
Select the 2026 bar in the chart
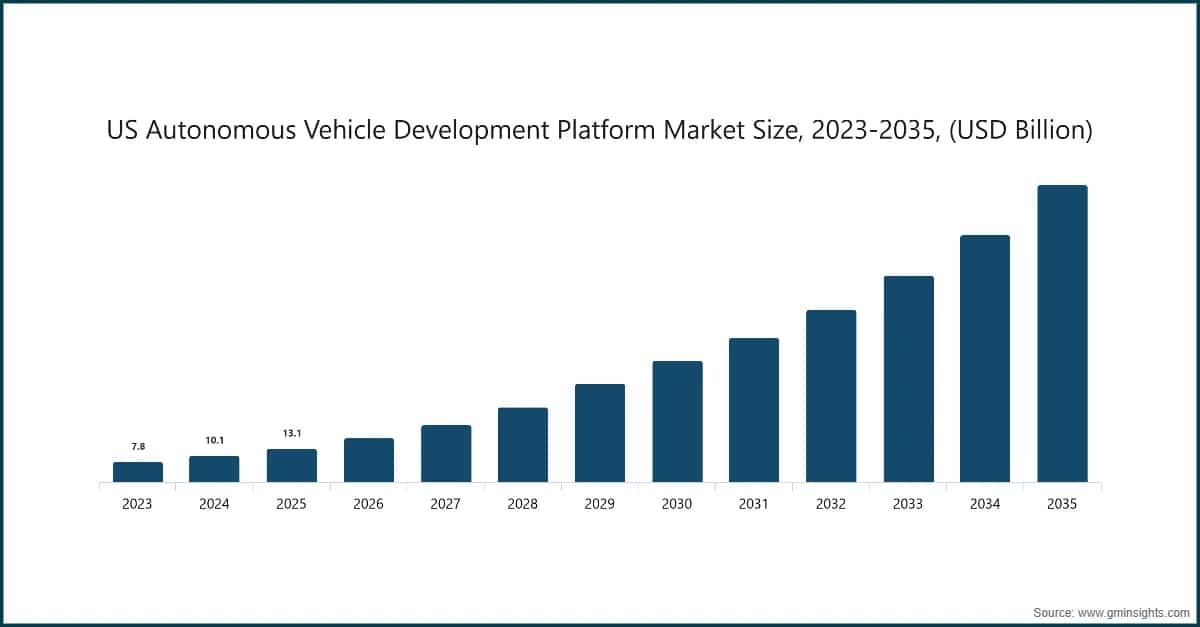368,461
